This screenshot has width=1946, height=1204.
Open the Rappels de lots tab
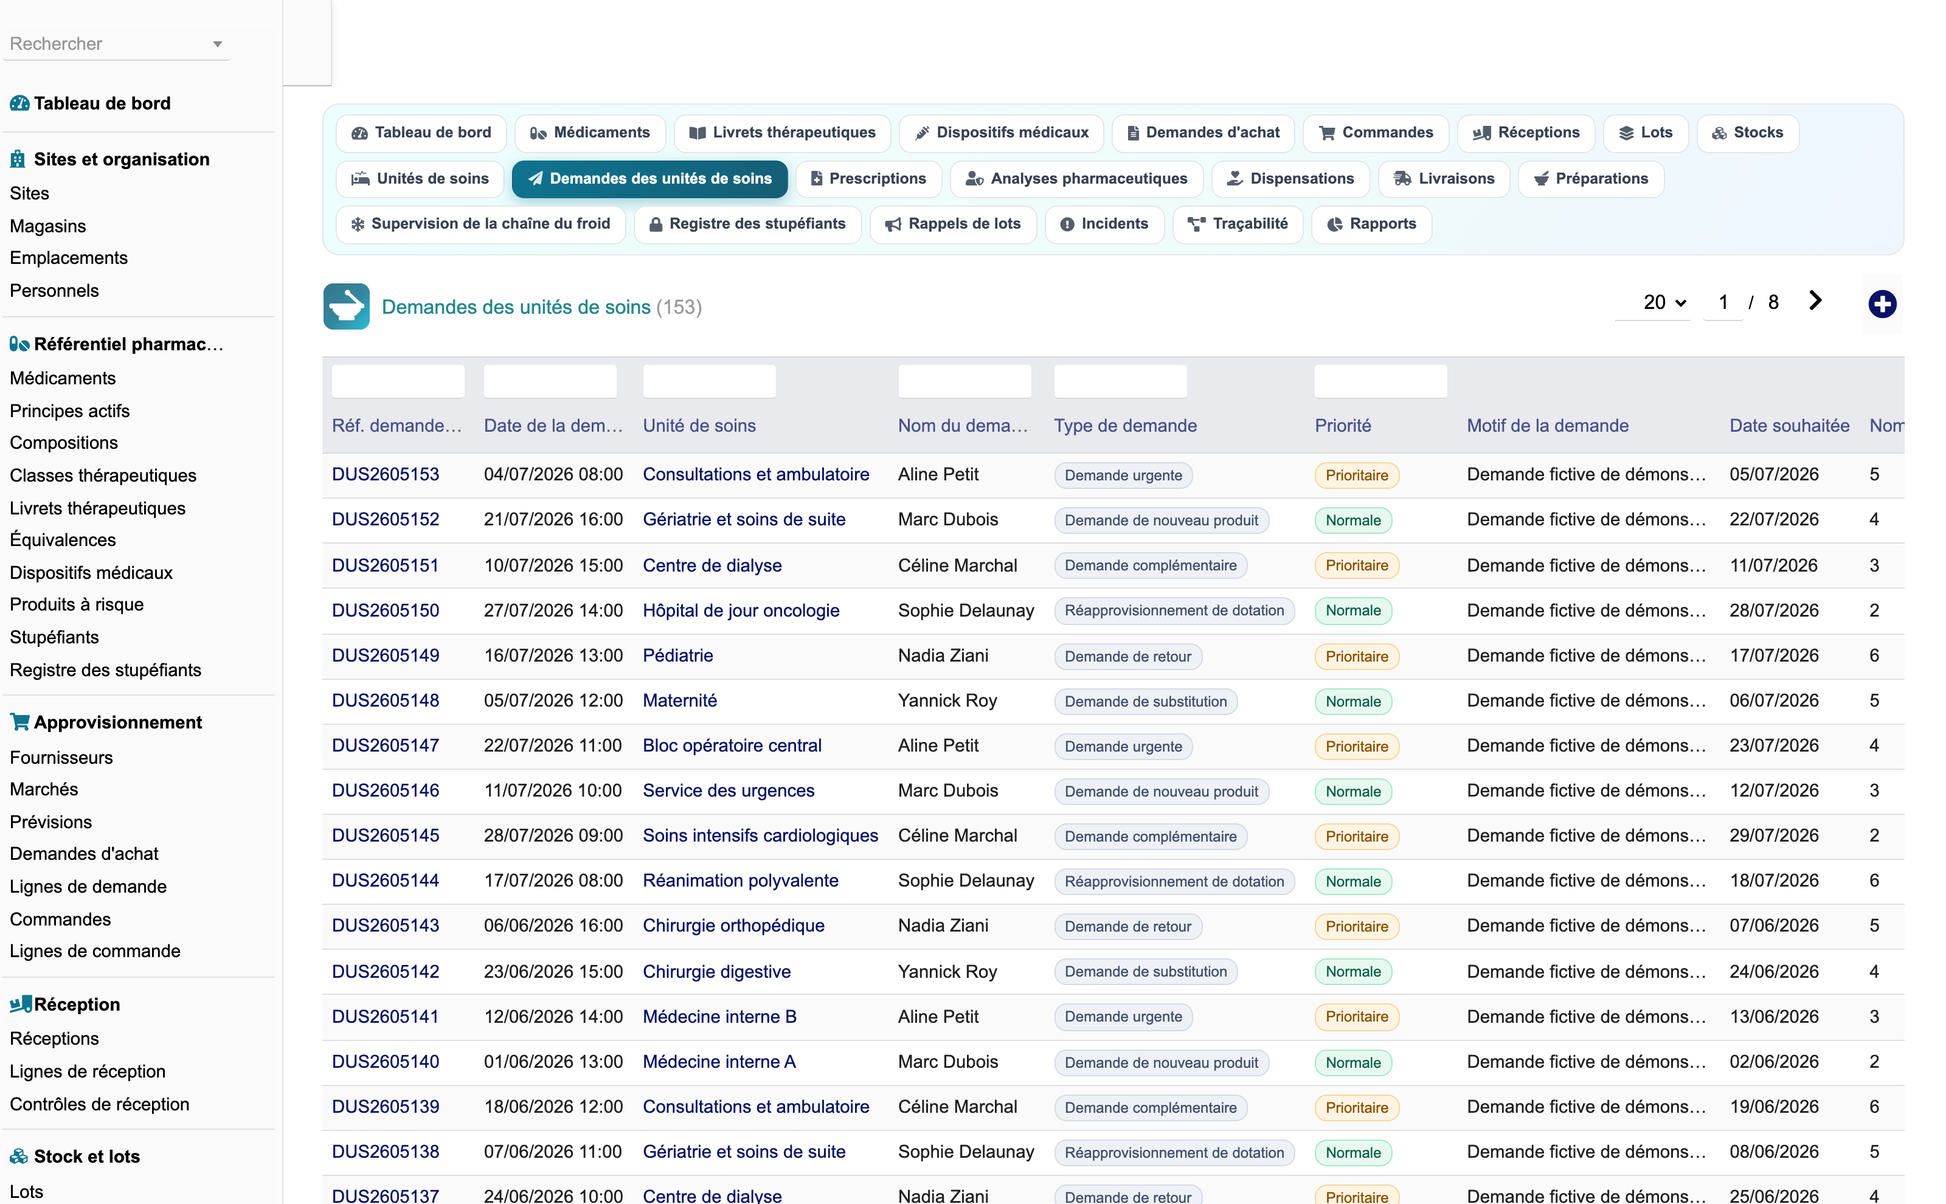pyautogui.click(x=953, y=224)
